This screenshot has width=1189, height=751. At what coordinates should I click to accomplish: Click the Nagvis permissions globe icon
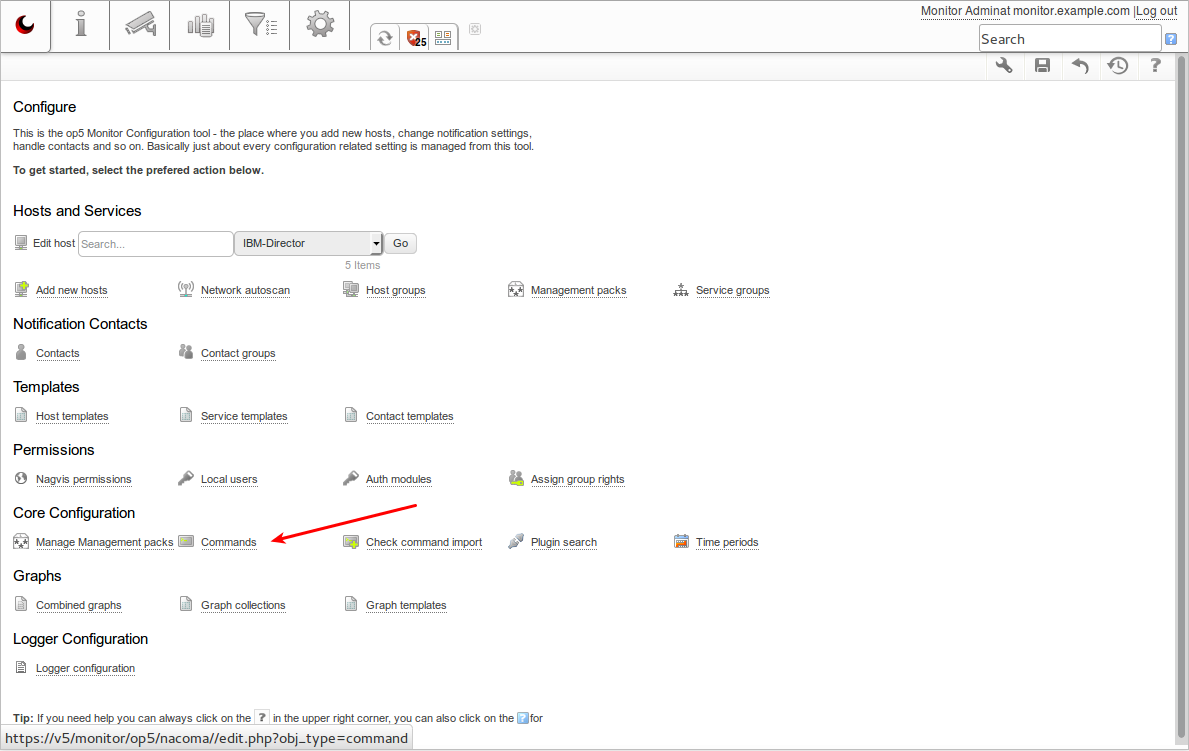21,478
